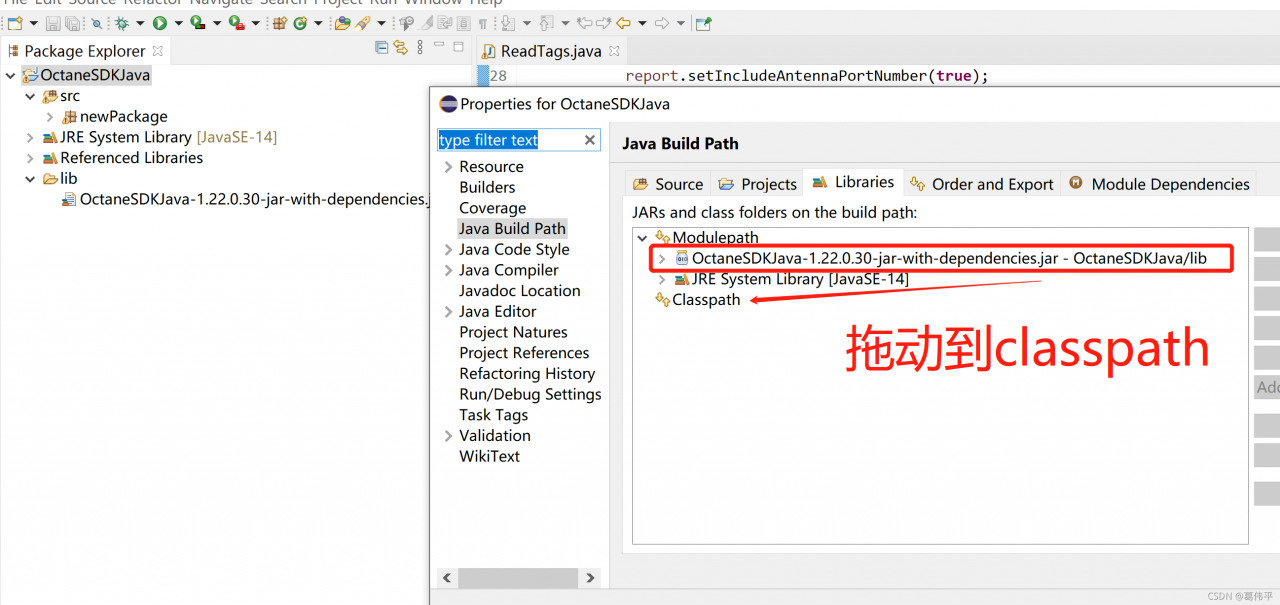Click the Debug bug icon in toolbar
The image size is (1280, 605).
pyautogui.click(x=121, y=23)
